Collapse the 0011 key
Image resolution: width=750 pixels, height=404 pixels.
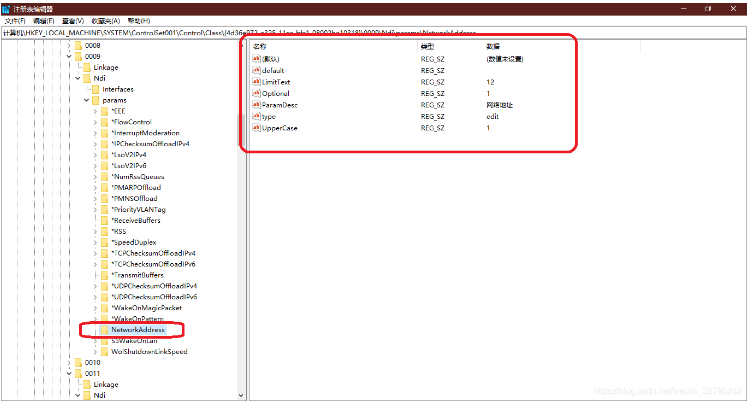tap(69, 373)
